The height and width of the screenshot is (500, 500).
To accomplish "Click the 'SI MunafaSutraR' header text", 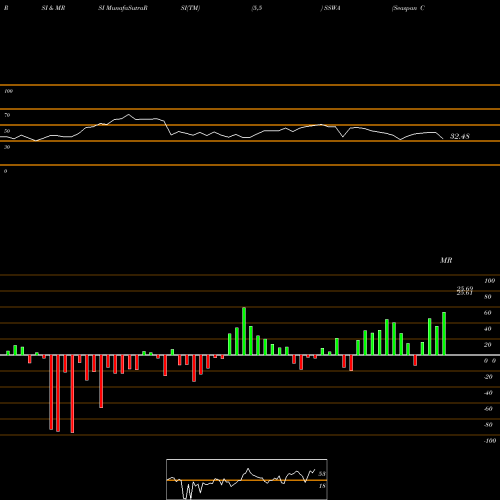I will point(123,8).
